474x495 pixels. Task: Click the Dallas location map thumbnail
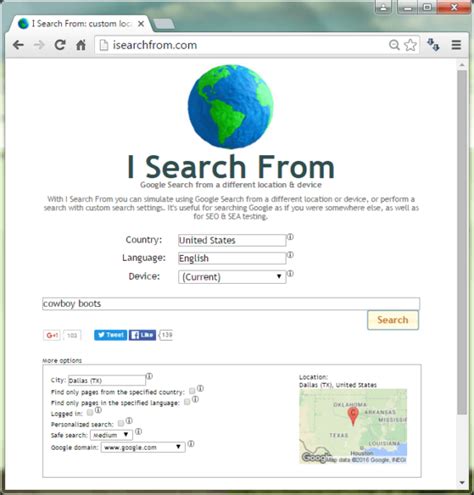(x=353, y=426)
